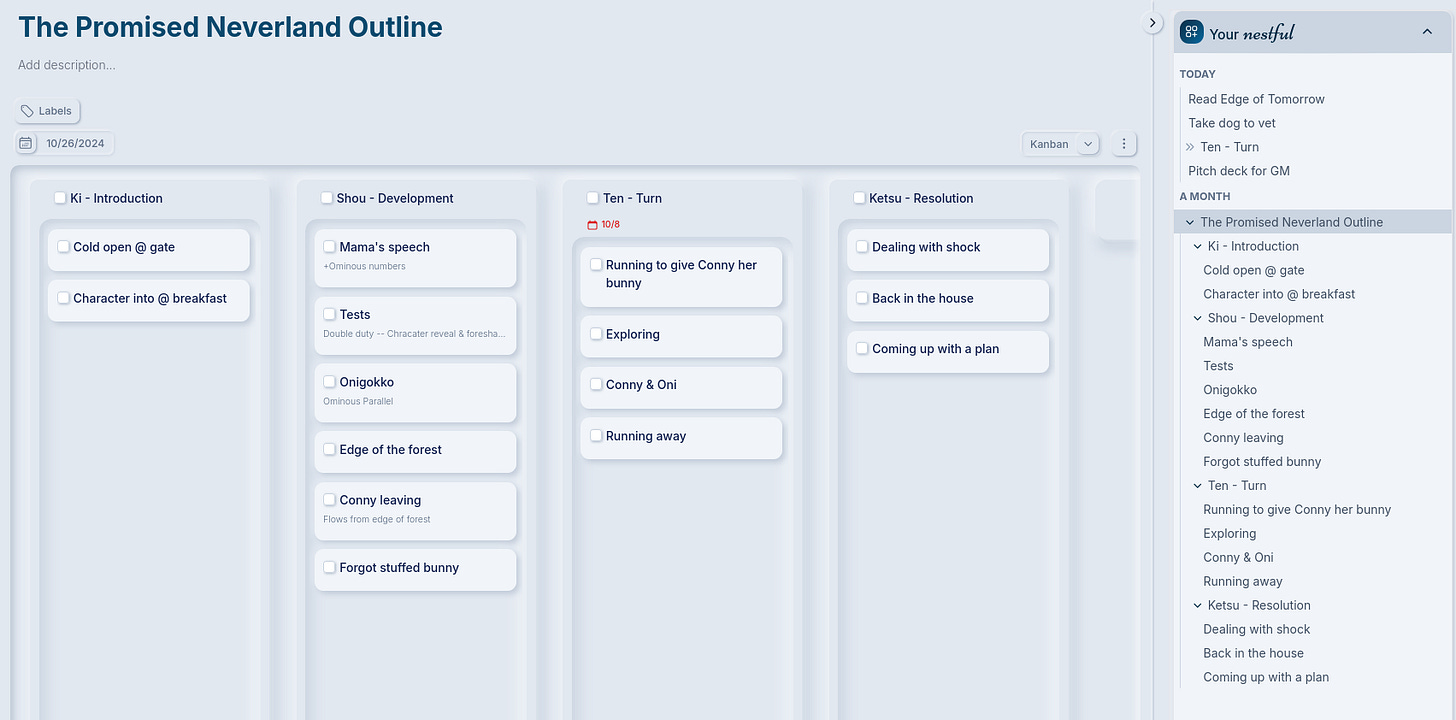
Task: Select Back in the house in sidebar
Action: point(1253,654)
